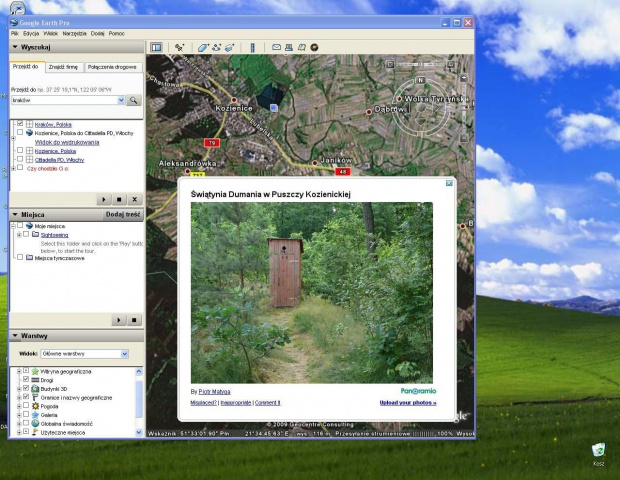Screen dimensions: 620x480
Task: Click the Sightseeing folder icon
Action: pos(35,235)
